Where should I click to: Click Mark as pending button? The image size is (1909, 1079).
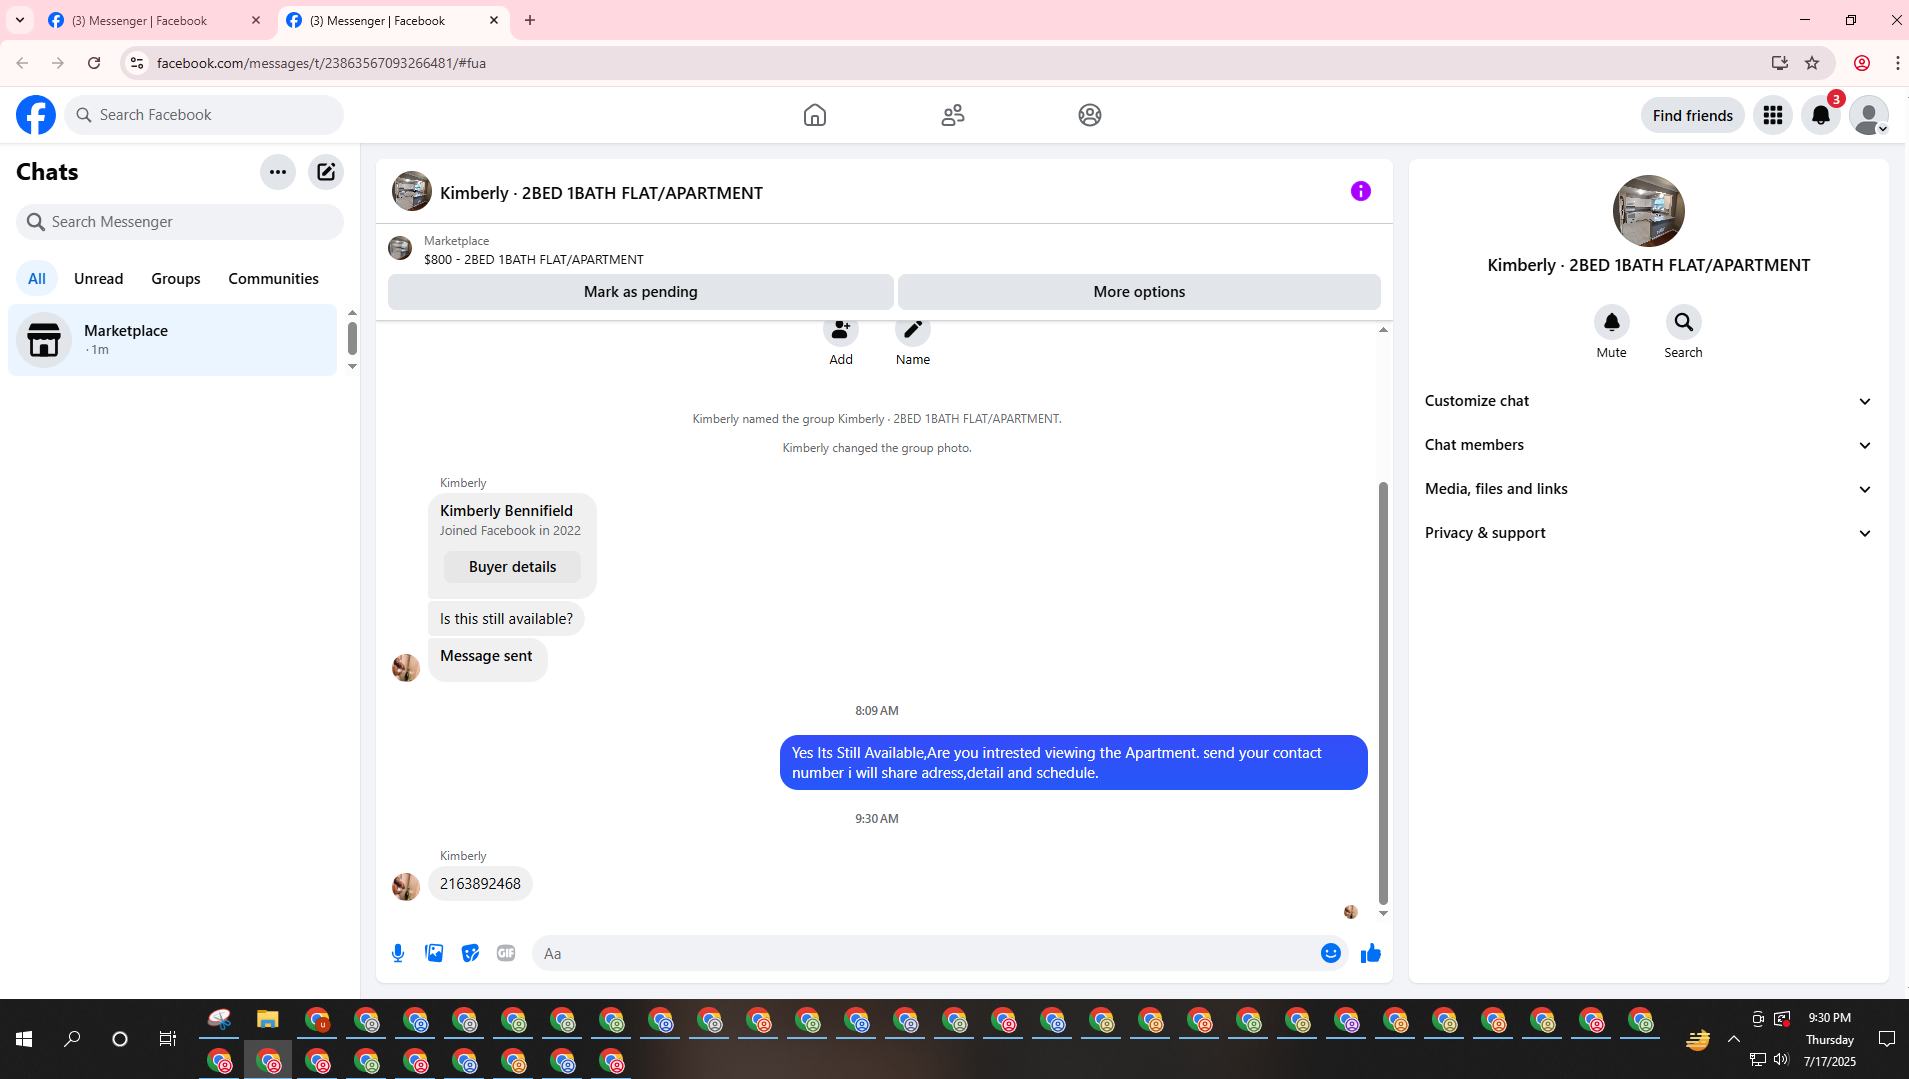tap(641, 292)
